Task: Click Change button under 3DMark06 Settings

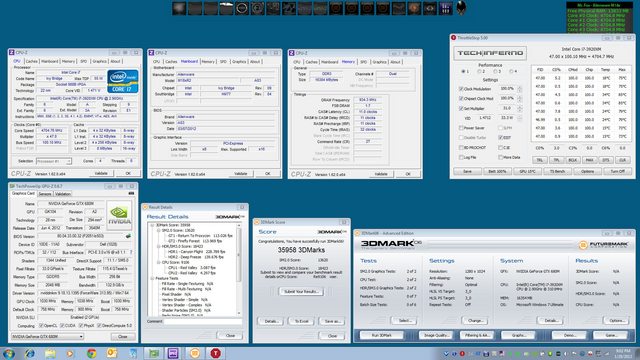Action: click(x=475, y=321)
